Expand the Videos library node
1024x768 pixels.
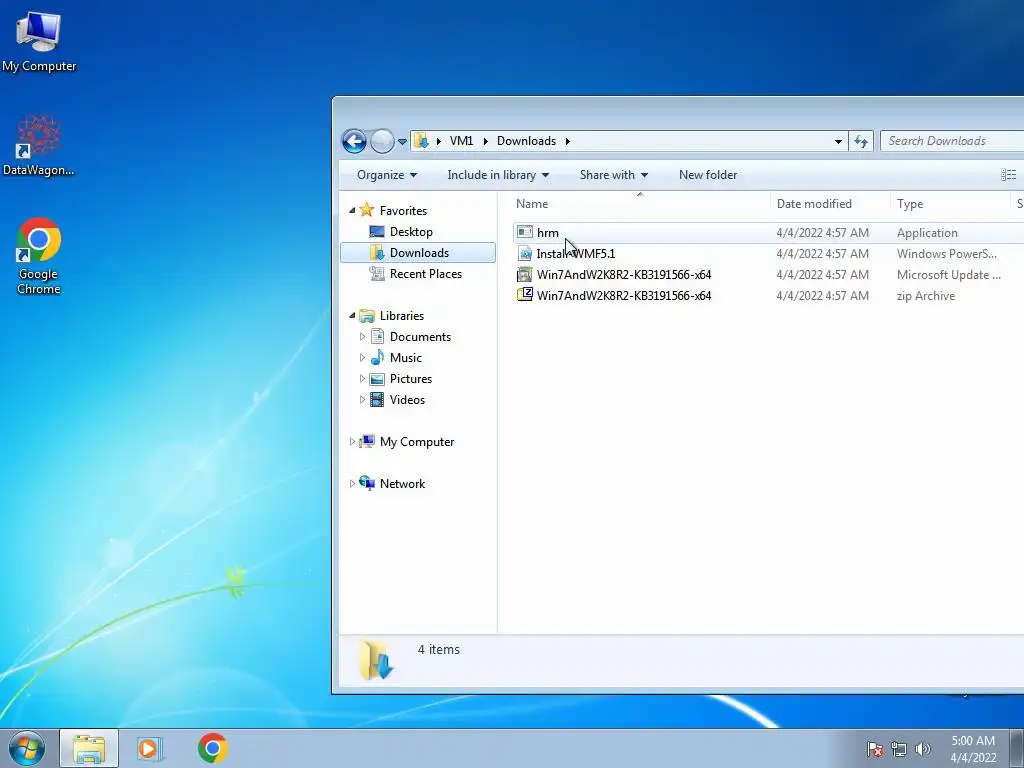362,400
